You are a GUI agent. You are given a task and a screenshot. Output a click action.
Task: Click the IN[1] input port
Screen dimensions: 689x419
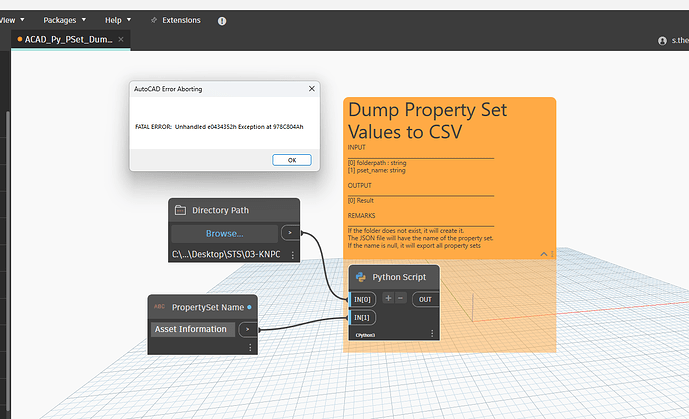point(363,318)
